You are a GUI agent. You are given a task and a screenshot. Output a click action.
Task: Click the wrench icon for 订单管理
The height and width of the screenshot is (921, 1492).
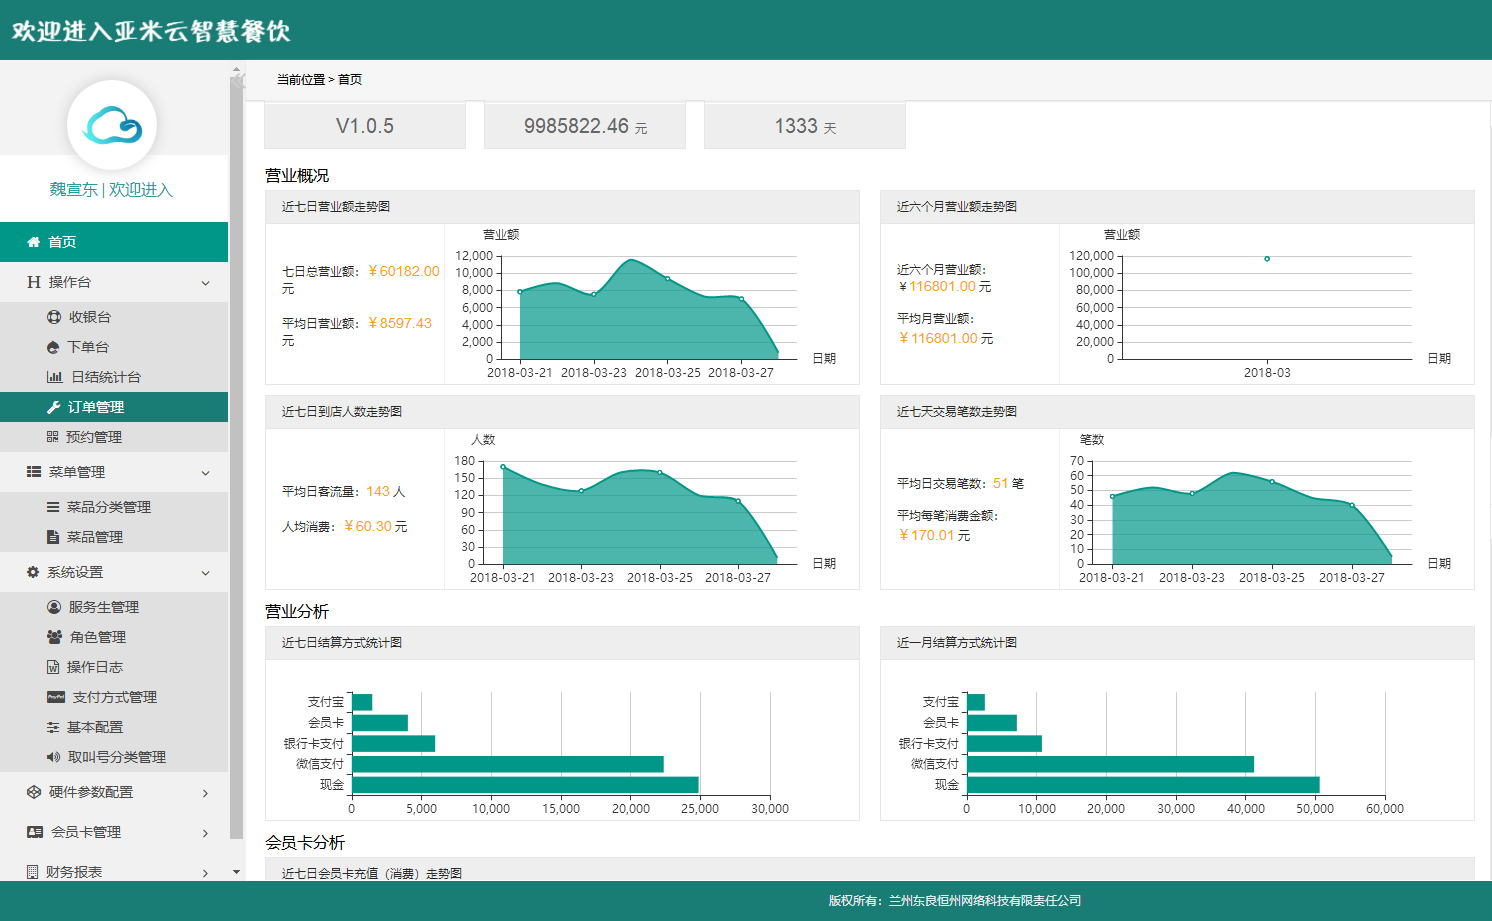click(x=54, y=407)
